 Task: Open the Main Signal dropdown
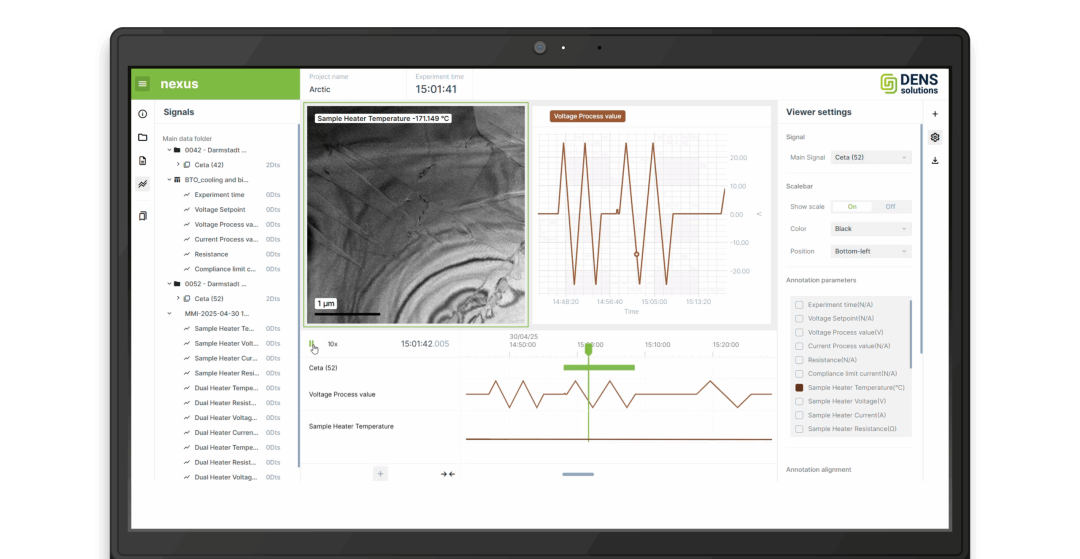coord(871,157)
